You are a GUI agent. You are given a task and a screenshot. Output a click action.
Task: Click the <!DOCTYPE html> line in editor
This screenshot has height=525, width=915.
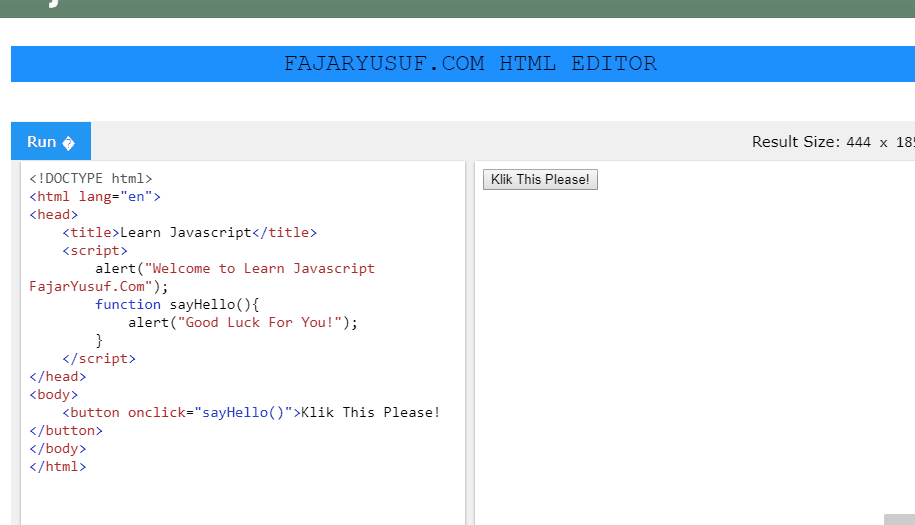pos(90,178)
